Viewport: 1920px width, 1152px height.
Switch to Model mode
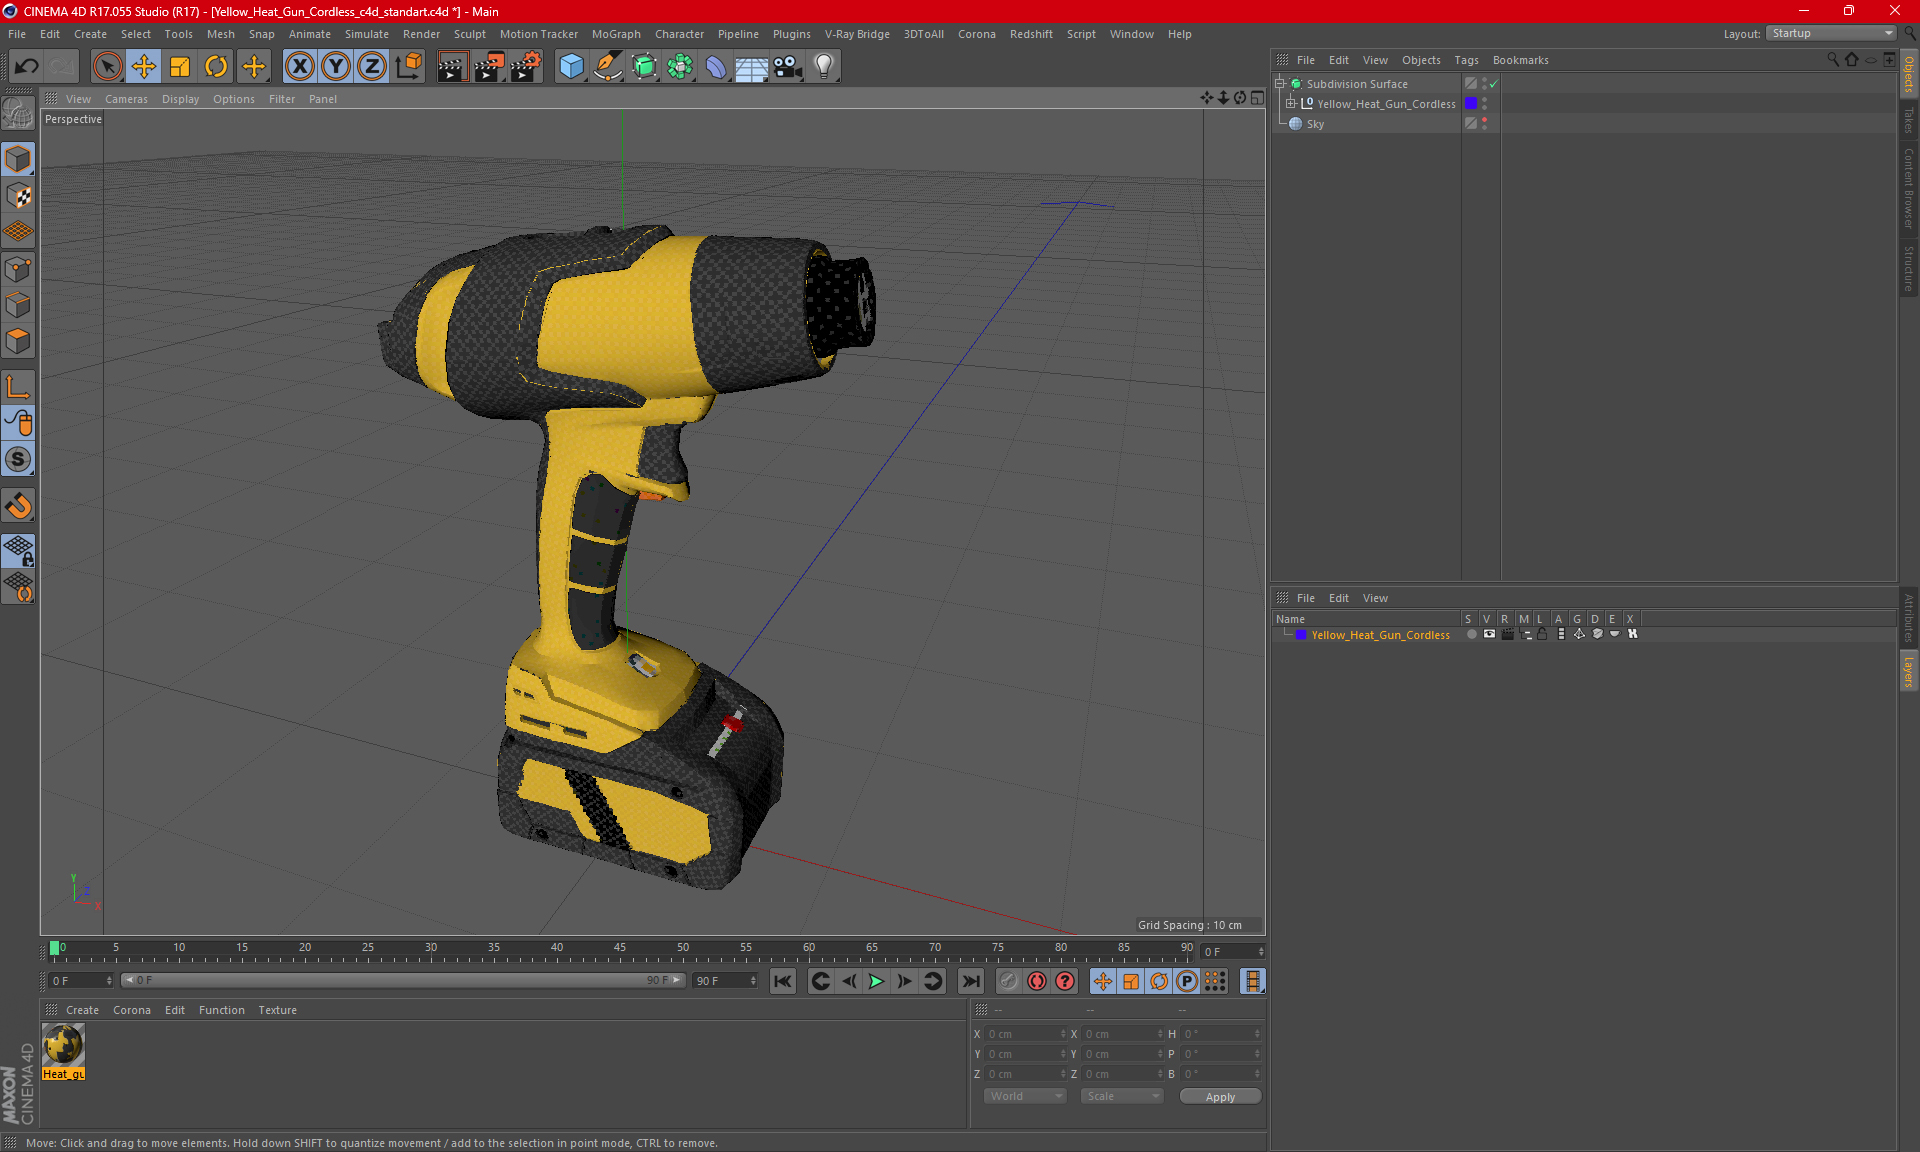coord(18,159)
